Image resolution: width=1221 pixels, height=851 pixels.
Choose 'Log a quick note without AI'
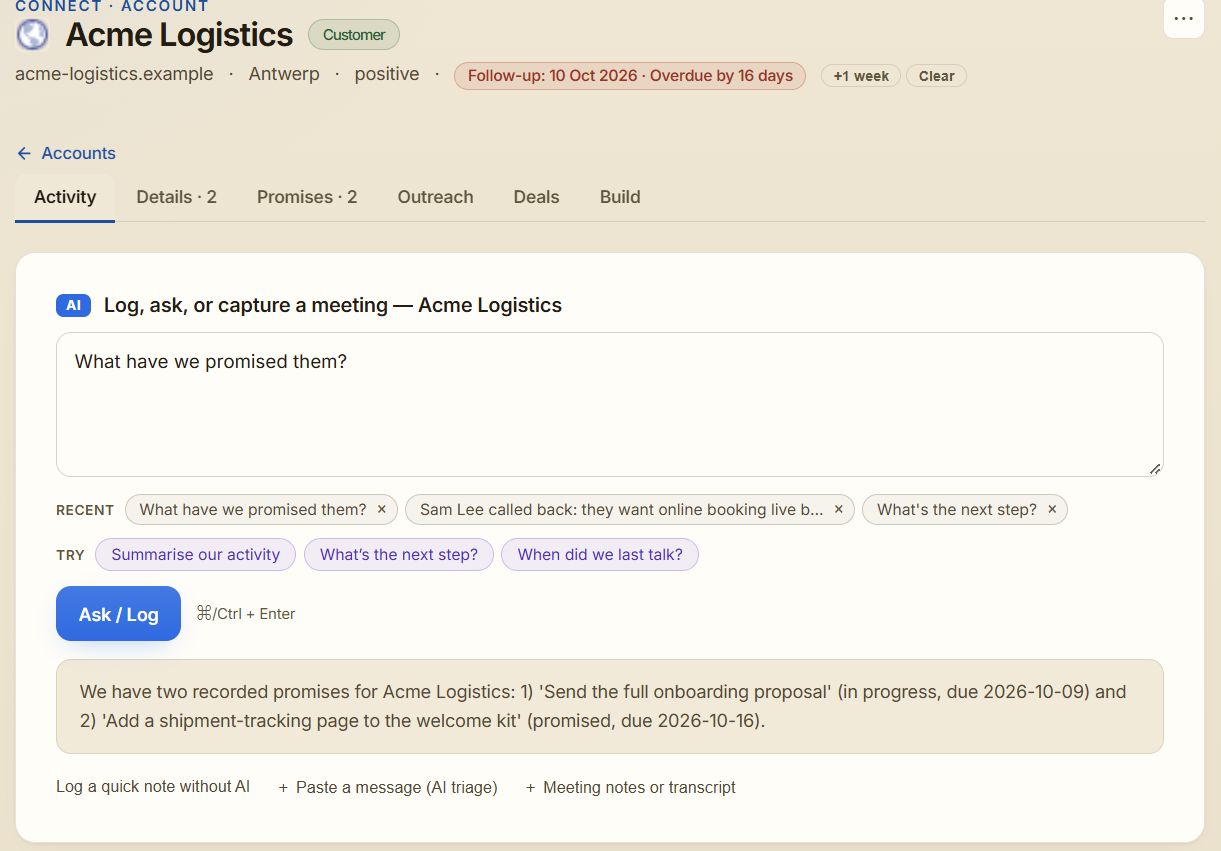tap(153, 787)
